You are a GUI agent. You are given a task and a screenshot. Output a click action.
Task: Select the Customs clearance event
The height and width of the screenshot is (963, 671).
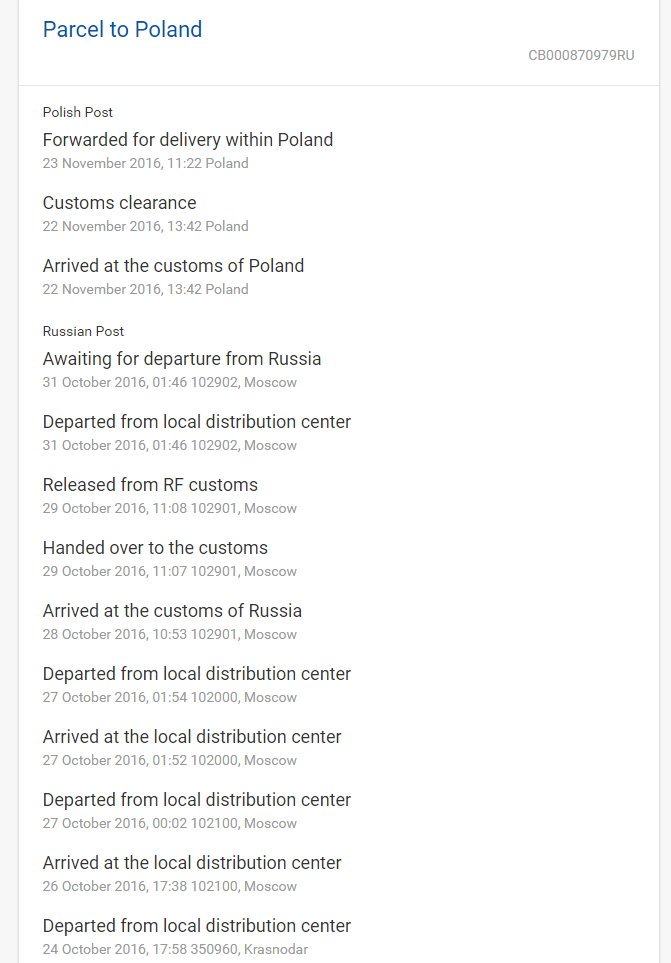point(119,203)
